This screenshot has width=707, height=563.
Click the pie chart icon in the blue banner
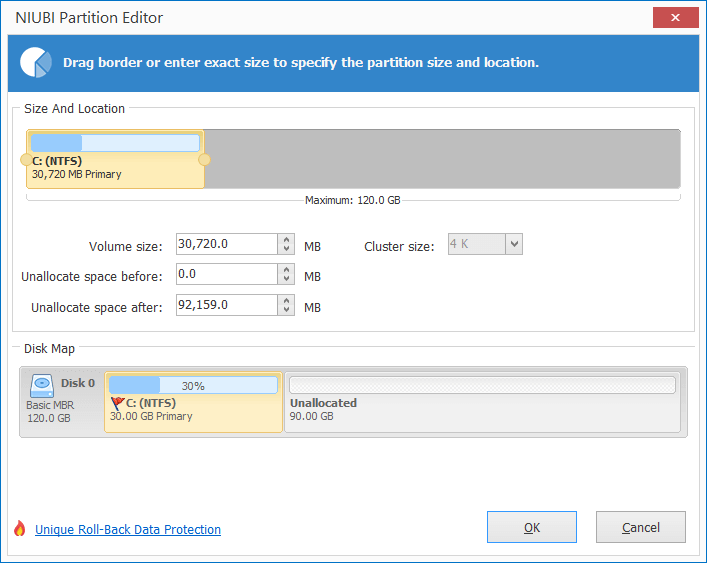click(36, 63)
